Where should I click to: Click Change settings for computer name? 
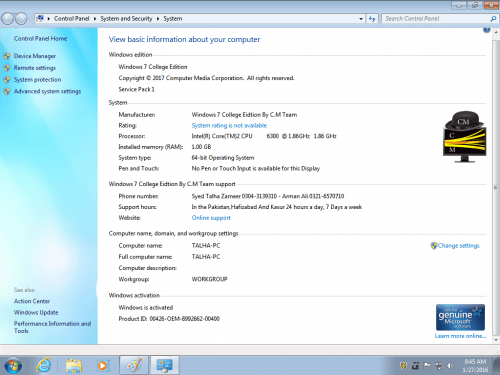click(x=459, y=246)
